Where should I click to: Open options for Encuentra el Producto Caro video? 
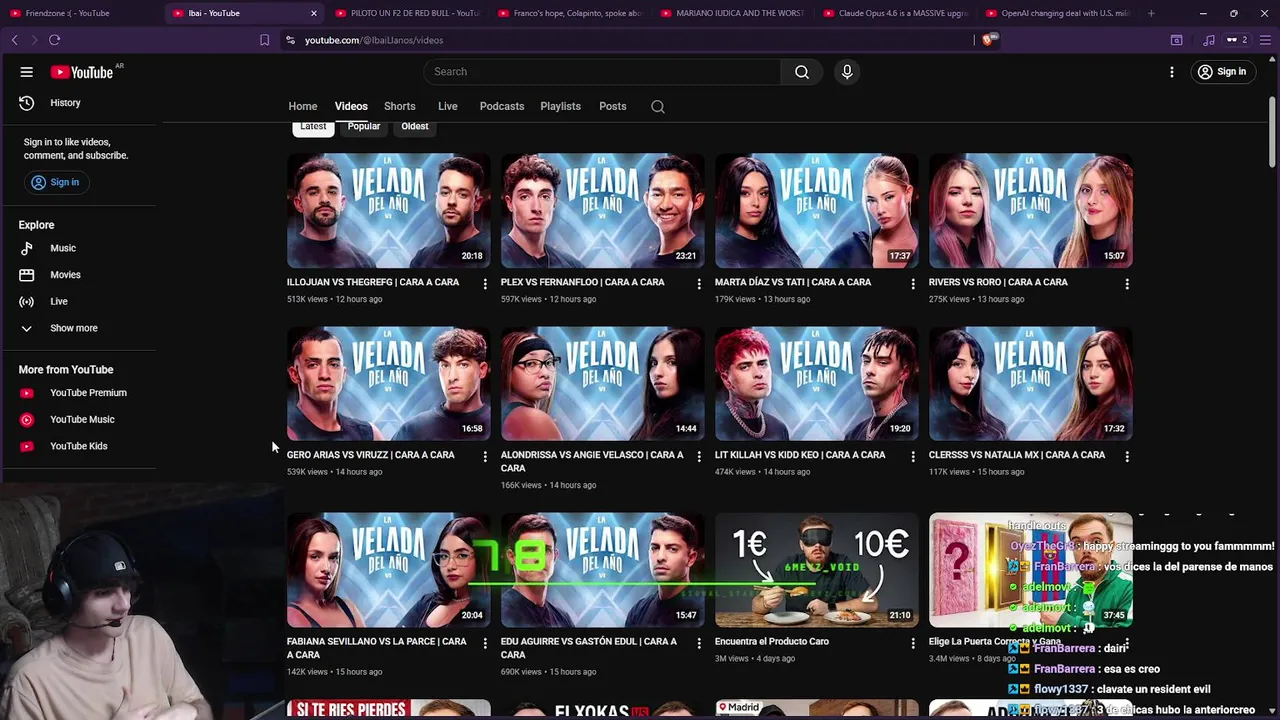913,643
